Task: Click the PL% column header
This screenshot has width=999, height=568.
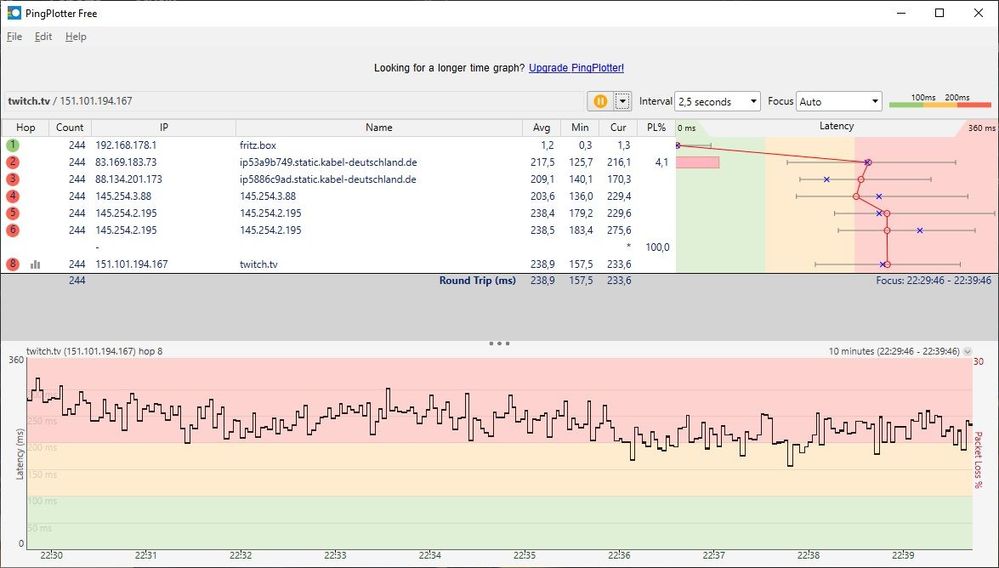Action: click(x=656, y=128)
